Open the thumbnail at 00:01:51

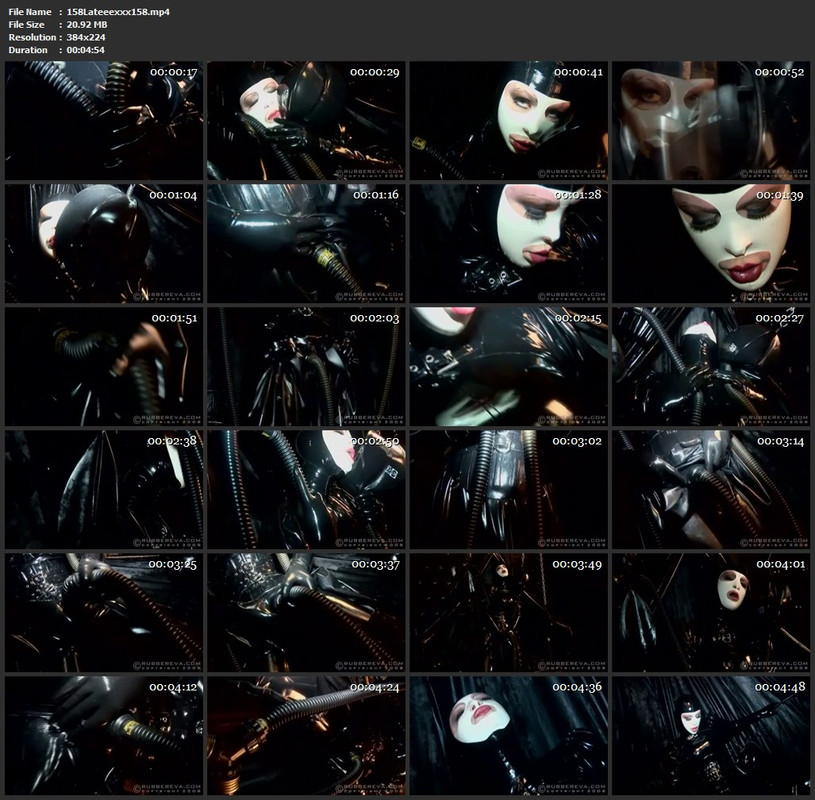(x=104, y=366)
